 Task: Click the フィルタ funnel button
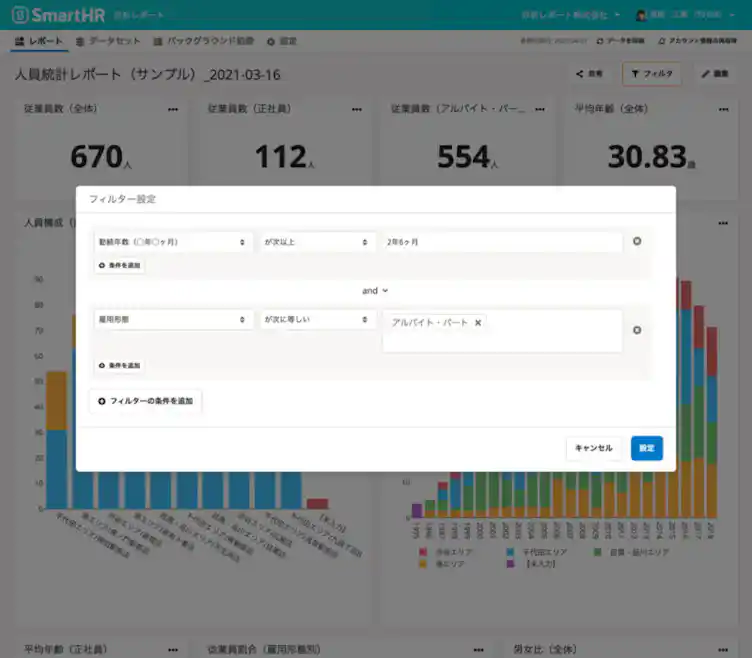coord(652,74)
